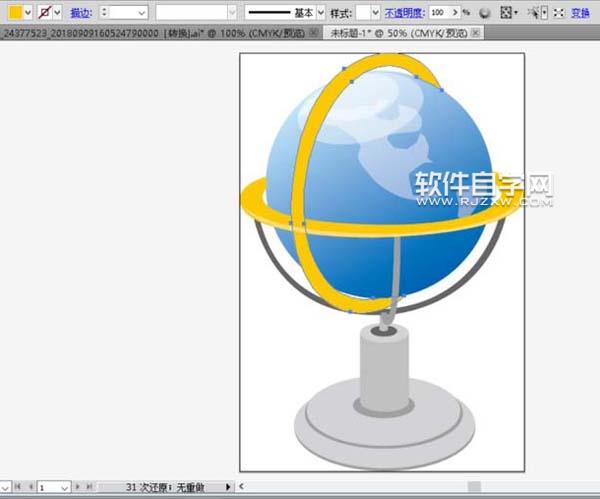Click the stroke color swatch with red slash
The image size is (600, 499).
45,13
